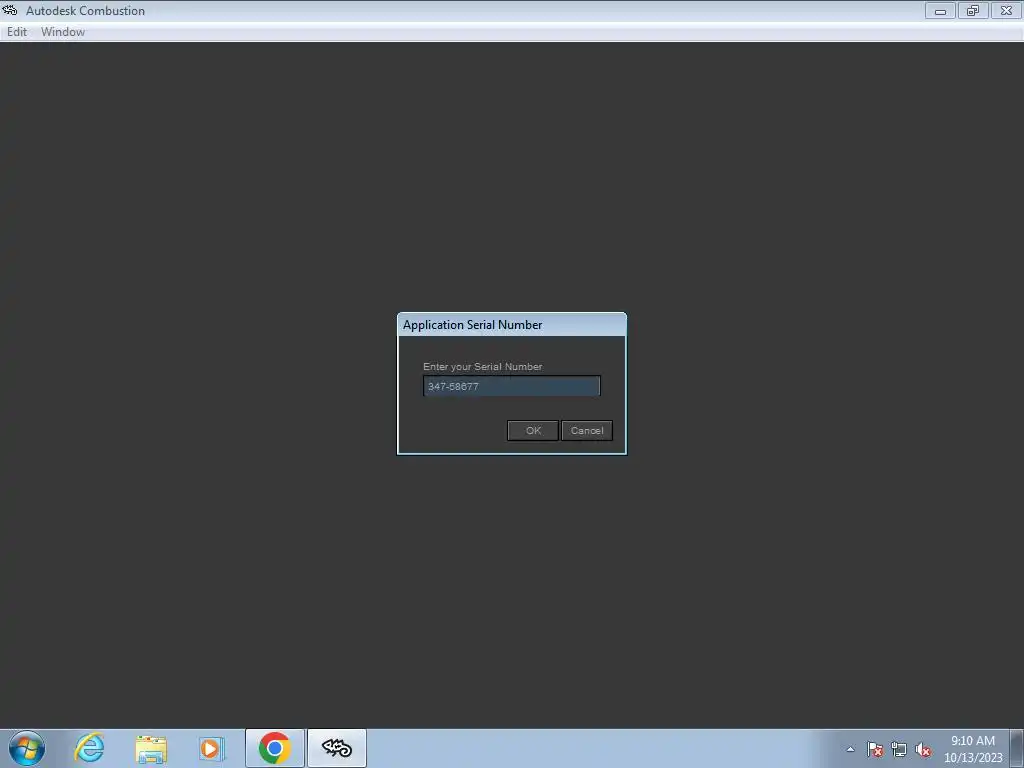The height and width of the screenshot is (768, 1024).
Task: Click the Application Serial Number dialog title
Action: click(472, 325)
